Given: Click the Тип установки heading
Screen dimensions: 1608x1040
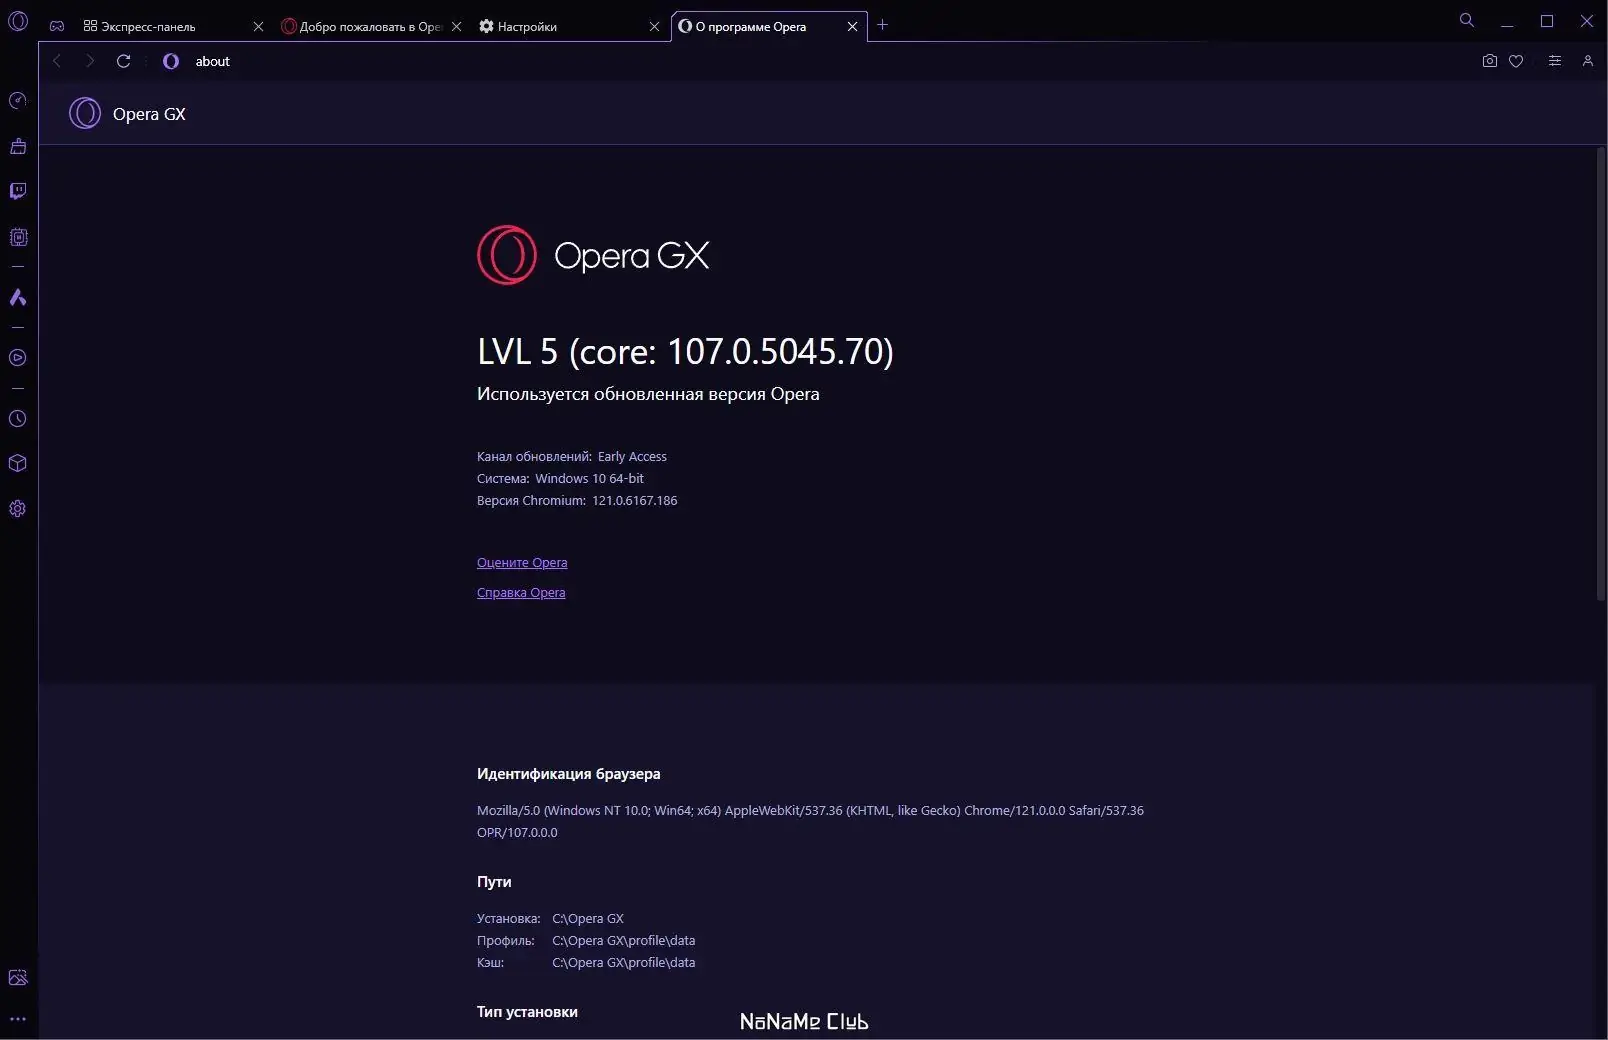Looking at the screenshot, I should 527,1012.
